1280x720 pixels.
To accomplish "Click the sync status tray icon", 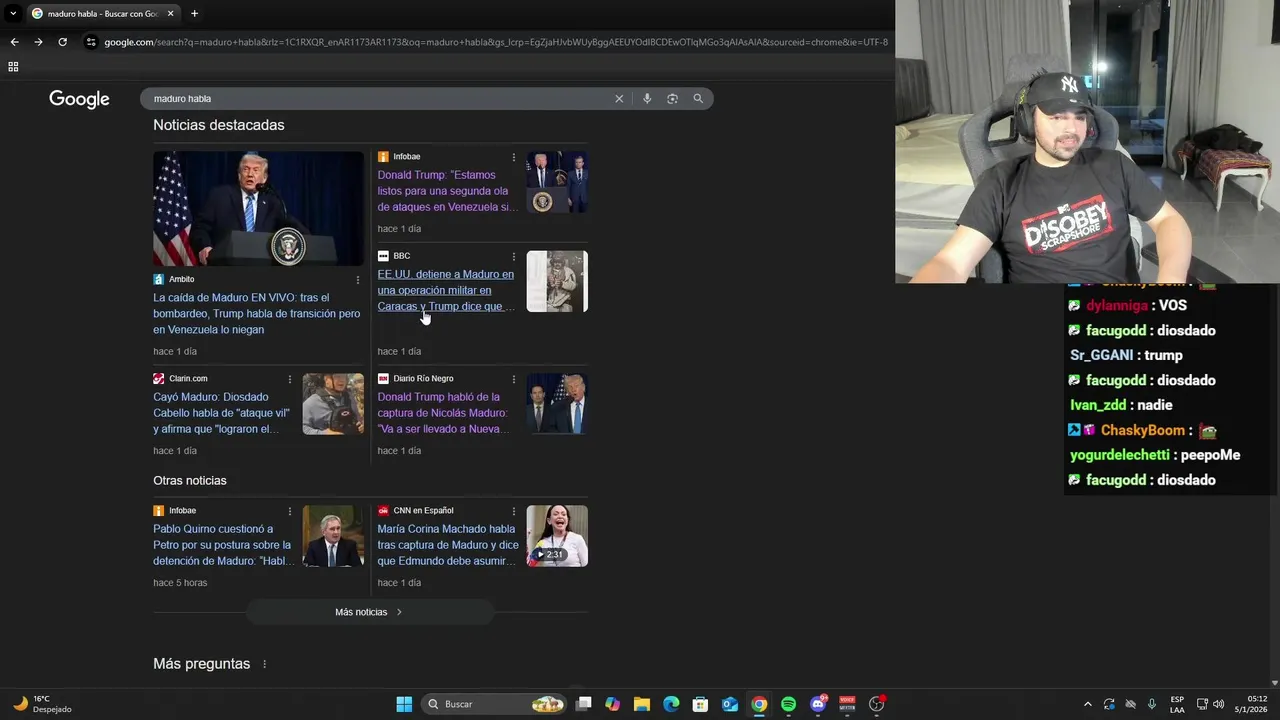I will click(x=1109, y=704).
